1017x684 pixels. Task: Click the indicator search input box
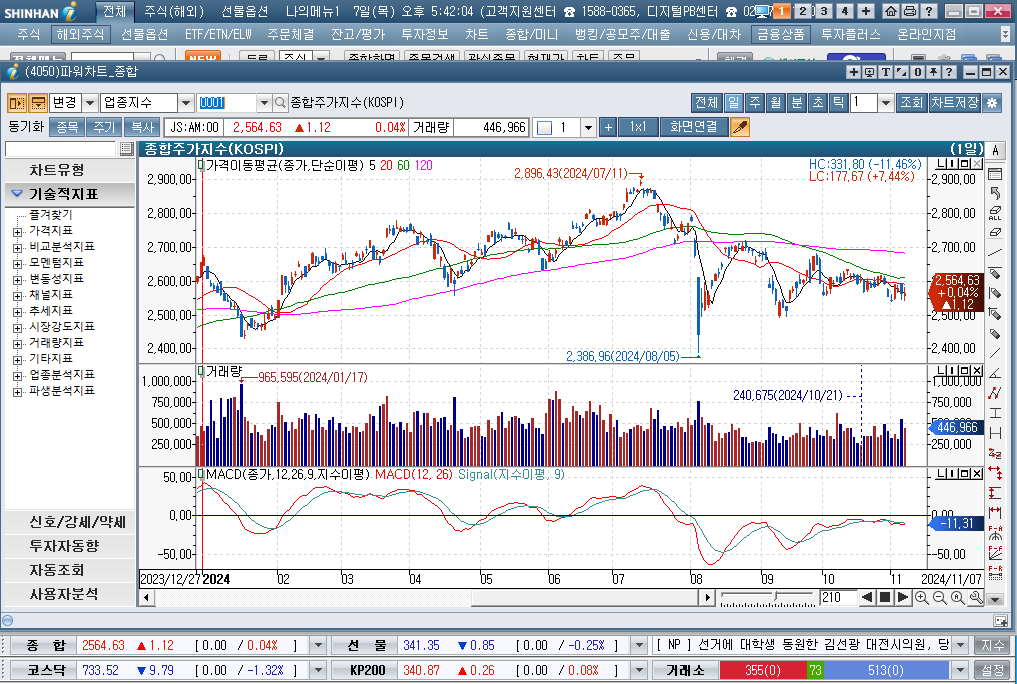tap(60, 149)
